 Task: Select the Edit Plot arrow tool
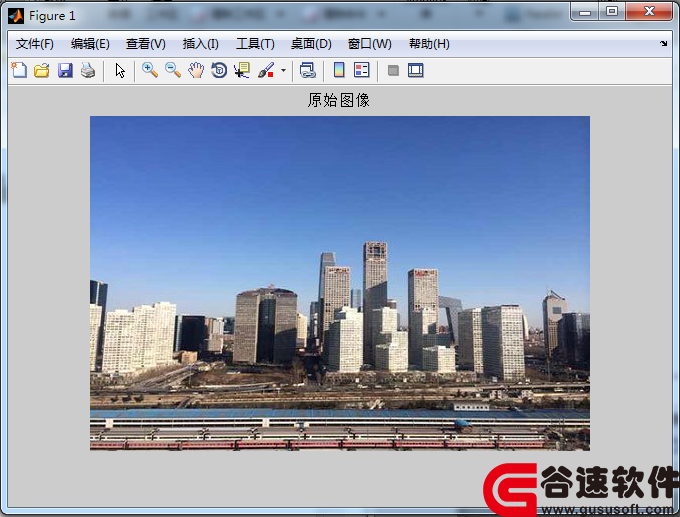[120, 70]
